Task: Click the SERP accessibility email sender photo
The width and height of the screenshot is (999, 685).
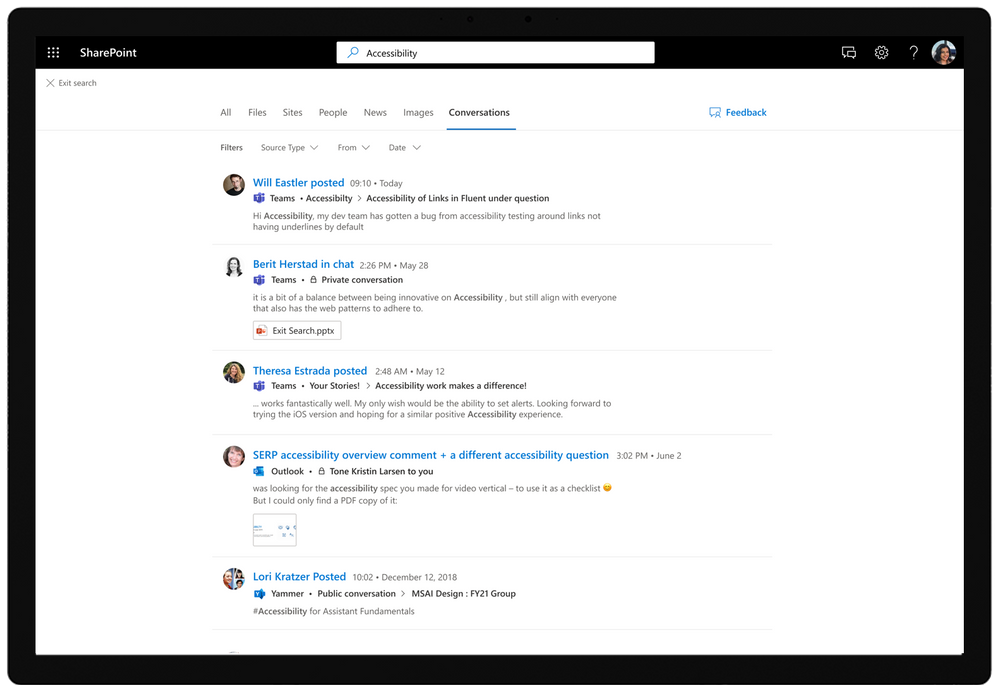Action: [234, 457]
